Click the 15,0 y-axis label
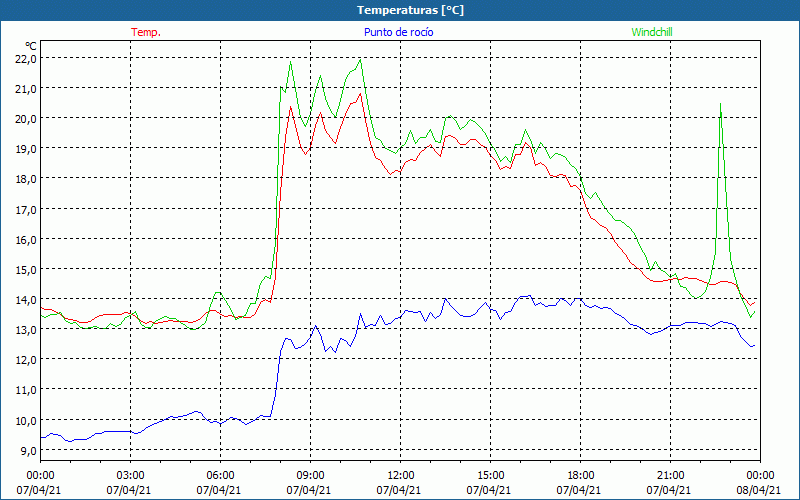This screenshot has width=800, height=500. 26,269
